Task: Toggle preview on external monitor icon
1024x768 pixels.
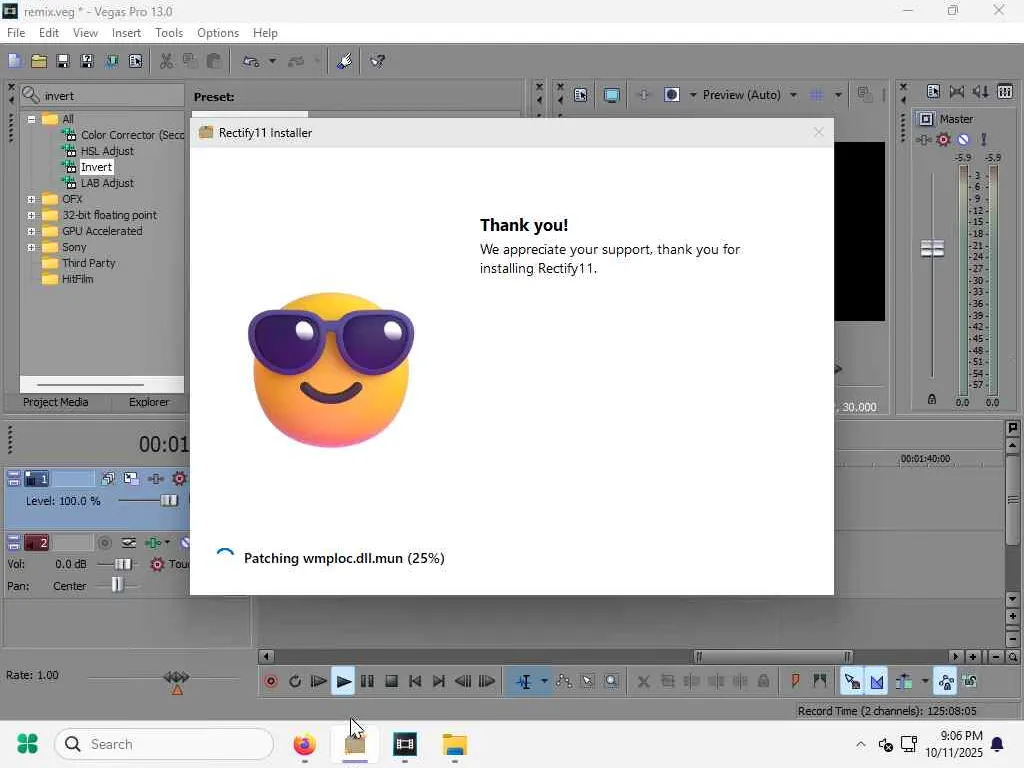Action: point(611,95)
